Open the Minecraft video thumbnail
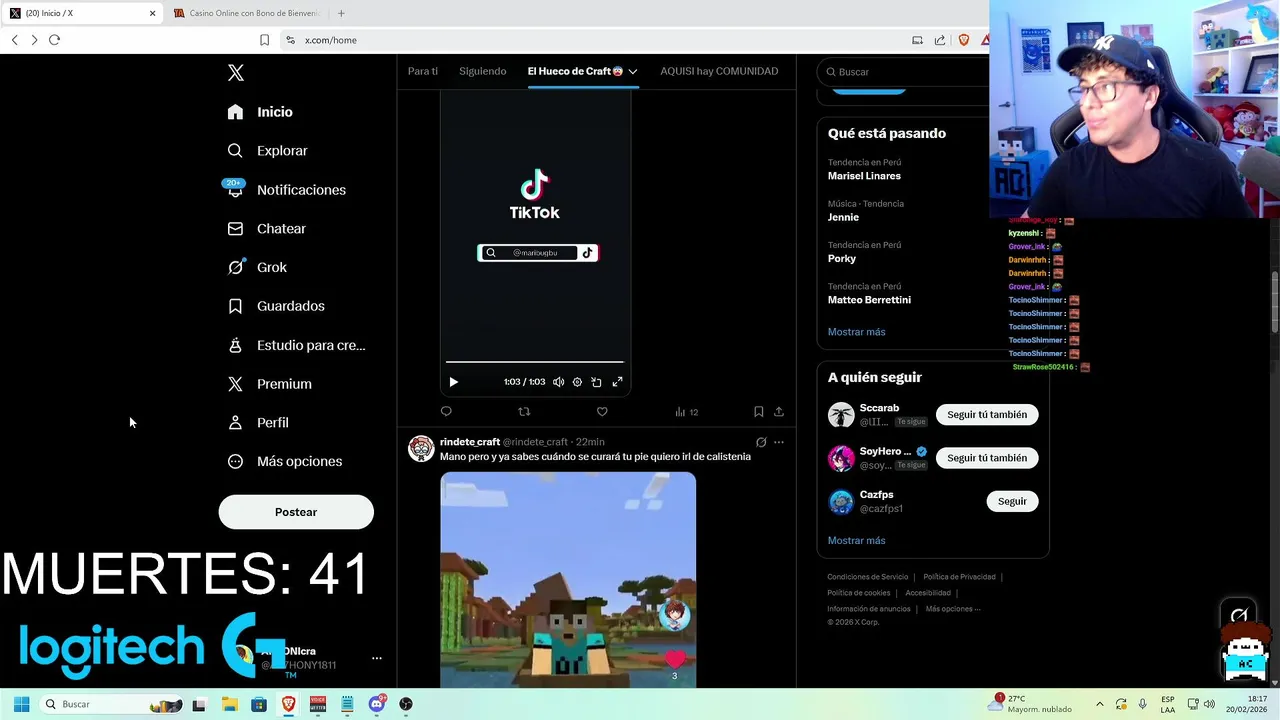 click(x=568, y=580)
